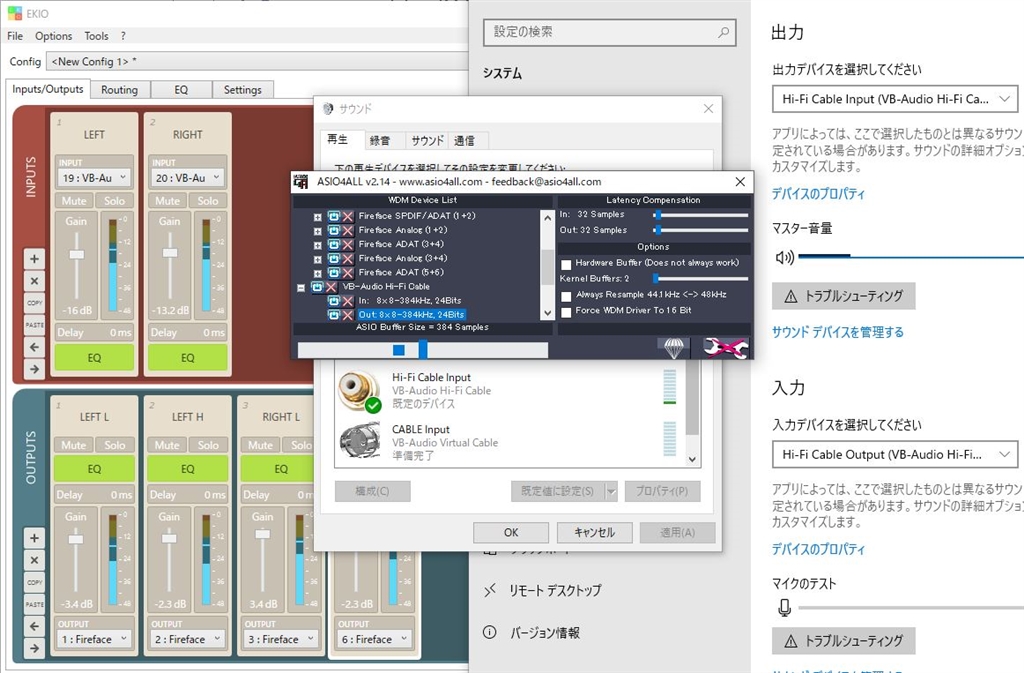The width and height of the screenshot is (1024, 673).
Task: Open output dropdown 6 : Fireface
Action: pyautogui.click(x=374, y=639)
